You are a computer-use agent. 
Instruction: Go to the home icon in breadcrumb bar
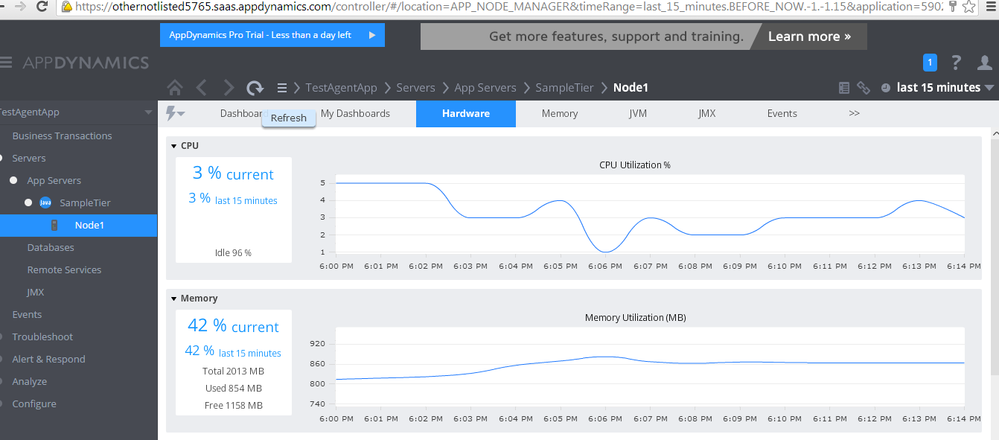pyautogui.click(x=175, y=88)
